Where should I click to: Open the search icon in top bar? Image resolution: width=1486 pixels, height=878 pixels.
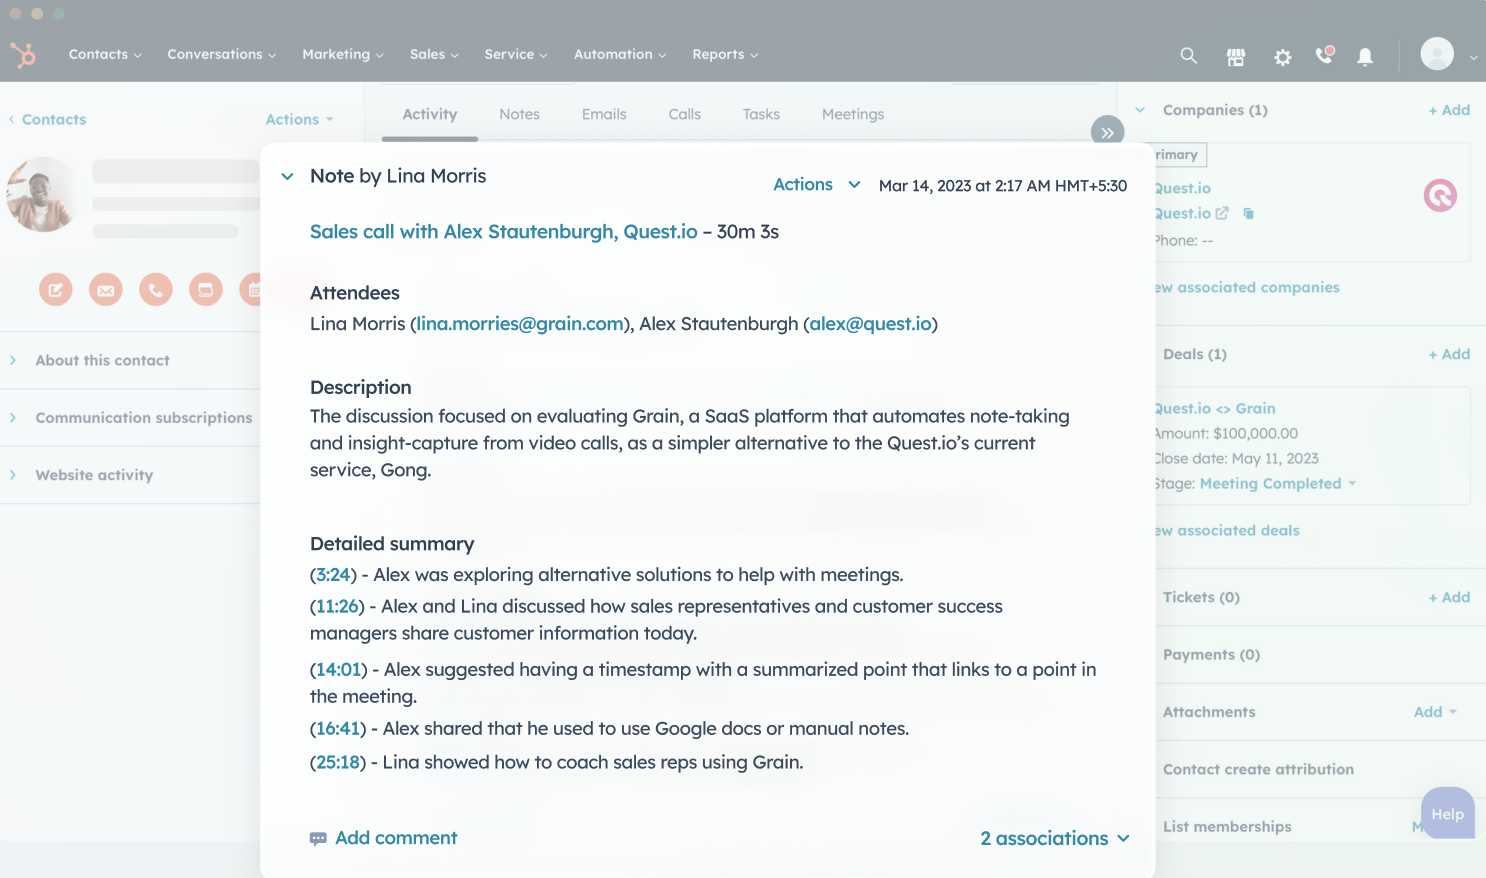1188,56
